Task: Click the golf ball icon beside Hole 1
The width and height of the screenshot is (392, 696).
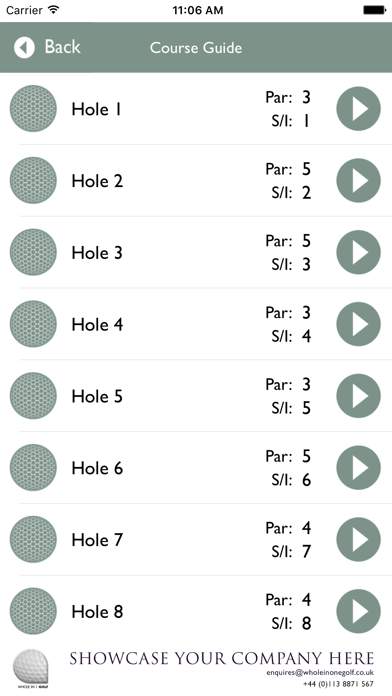Action: click(x=33, y=109)
